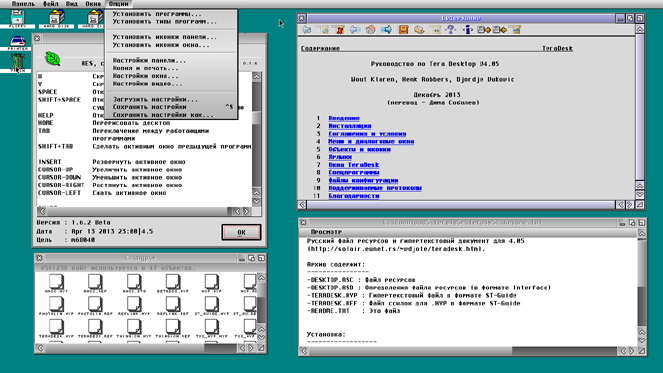The height and width of the screenshot is (373, 663).
Task: Select the Printer desktop icon
Action: (17, 44)
